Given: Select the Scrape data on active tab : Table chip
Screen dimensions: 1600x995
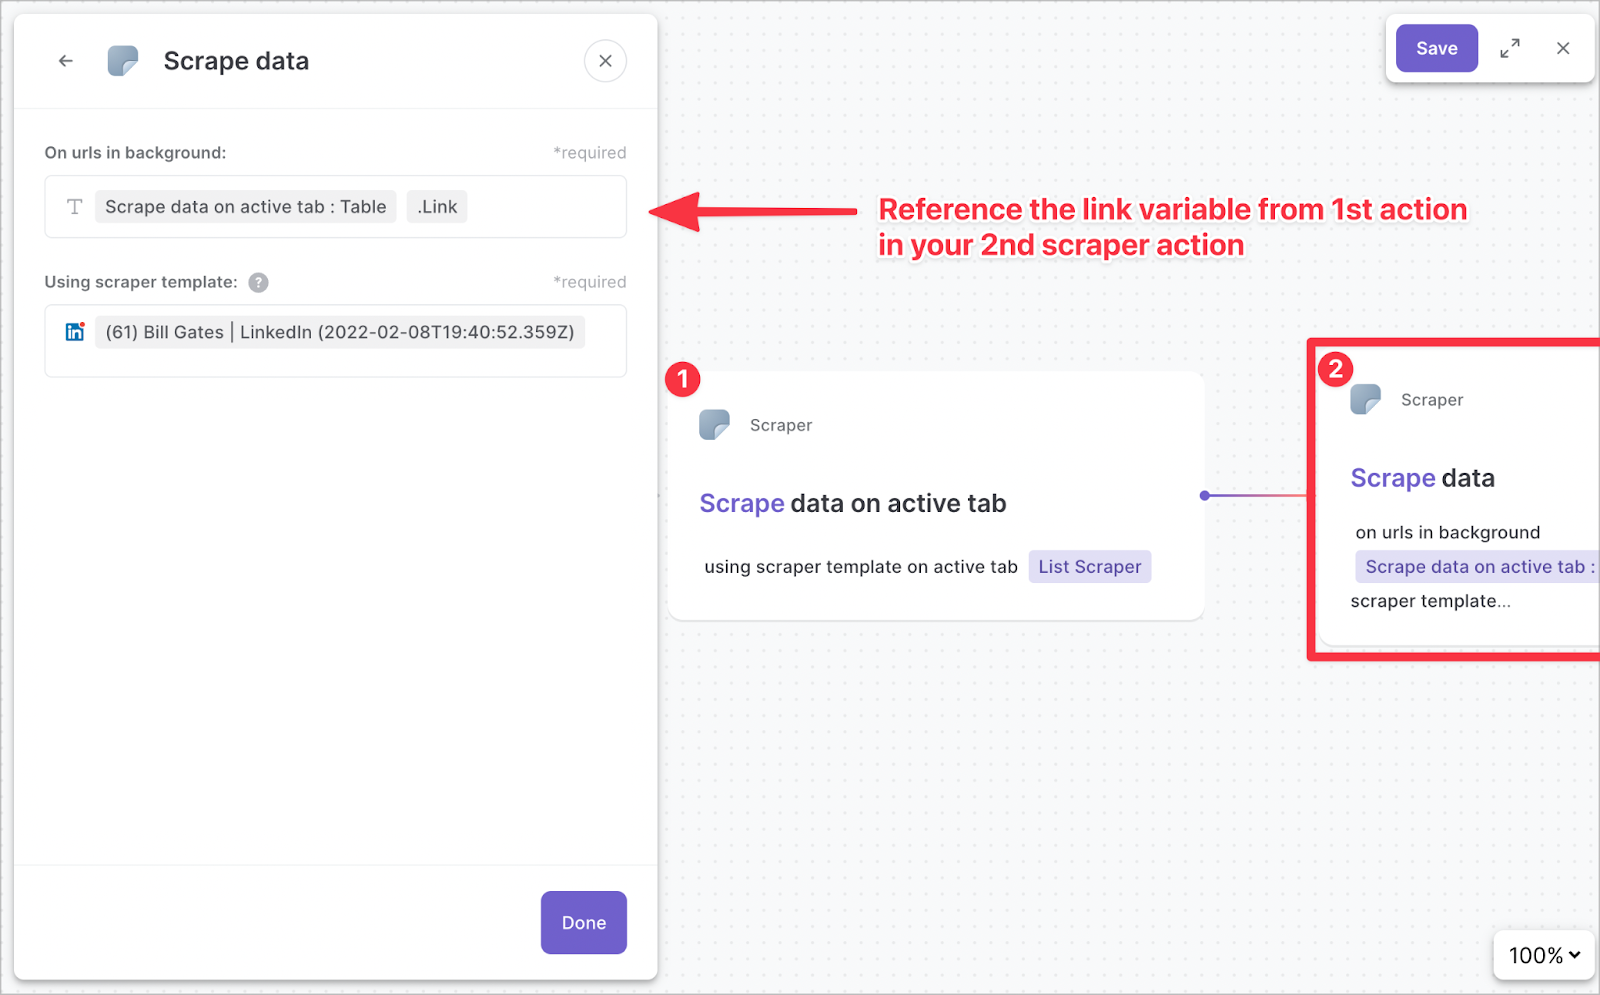Looking at the screenshot, I should (246, 207).
